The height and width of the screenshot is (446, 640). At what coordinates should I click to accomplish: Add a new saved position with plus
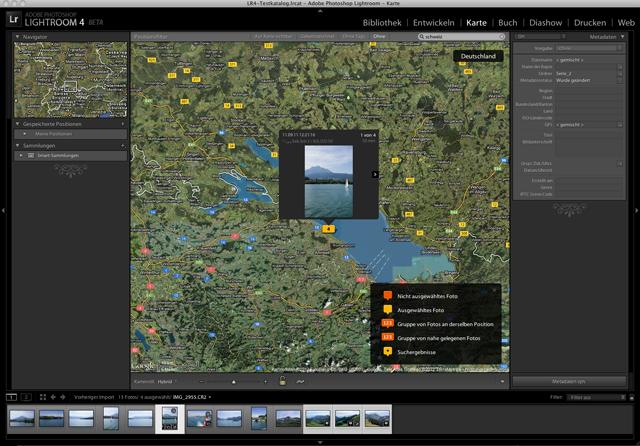123,124
